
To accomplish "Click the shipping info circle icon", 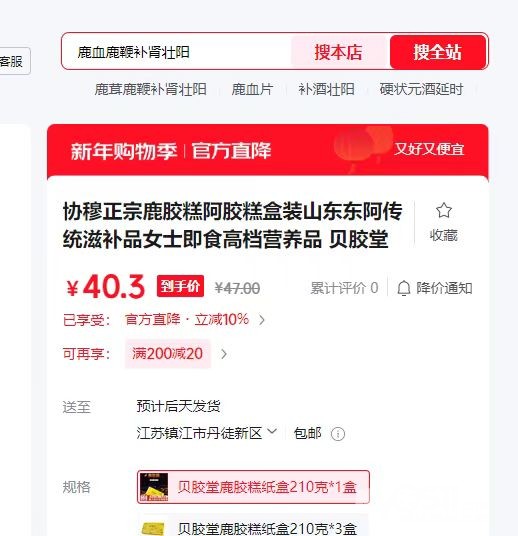I will (338, 434).
